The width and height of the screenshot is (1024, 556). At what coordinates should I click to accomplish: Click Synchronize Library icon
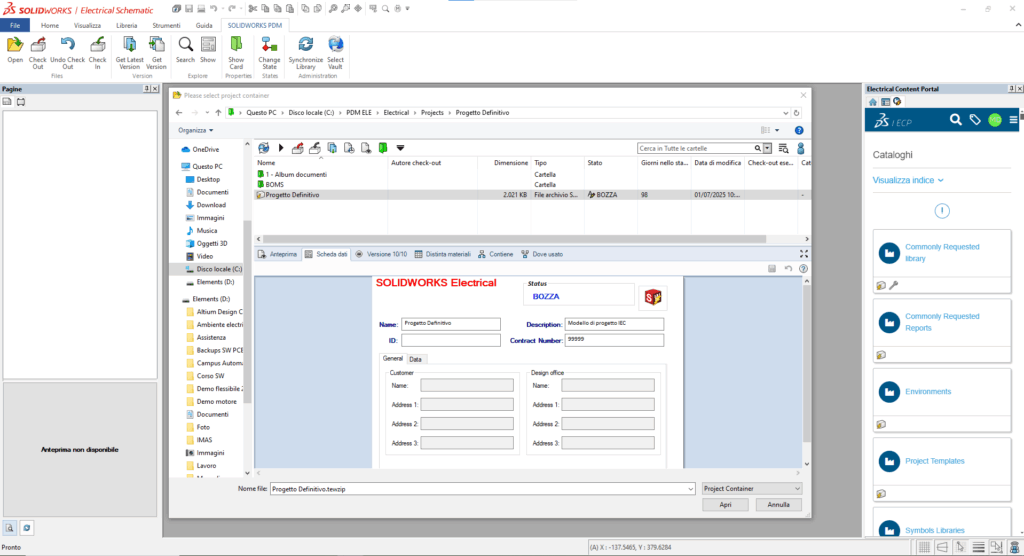[306, 45]
